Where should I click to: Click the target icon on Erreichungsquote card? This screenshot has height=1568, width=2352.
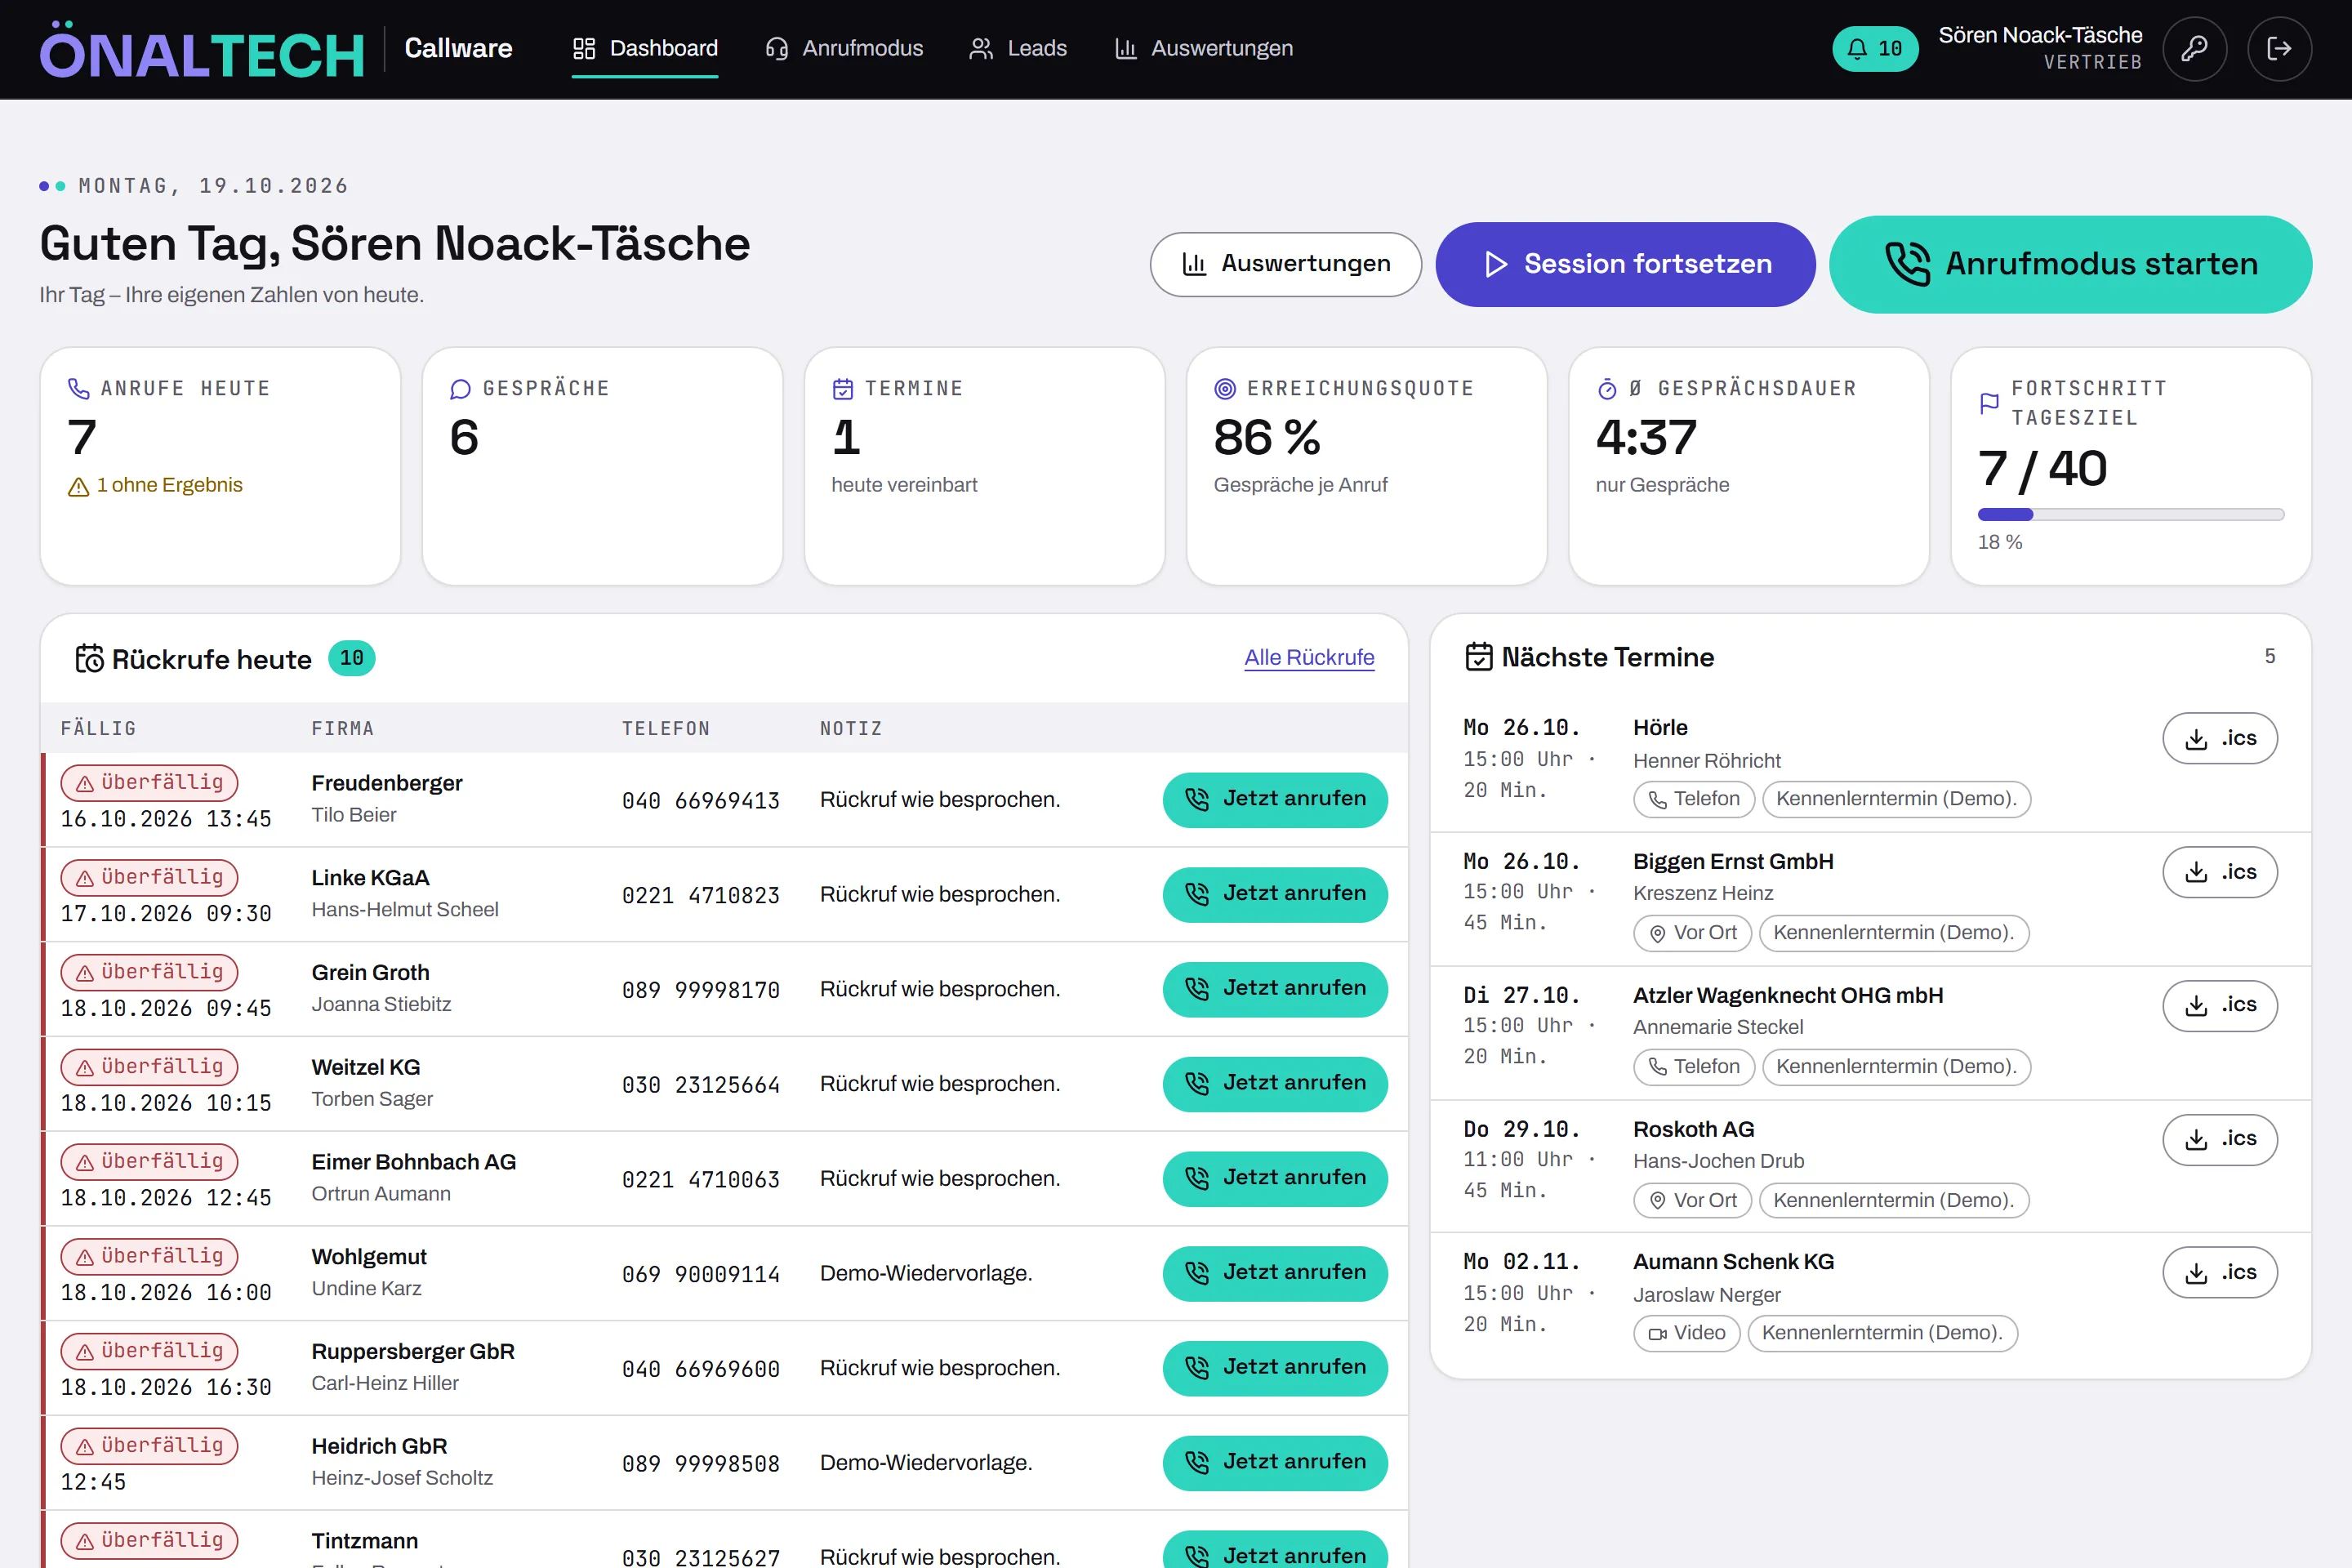click(1224, 388)
